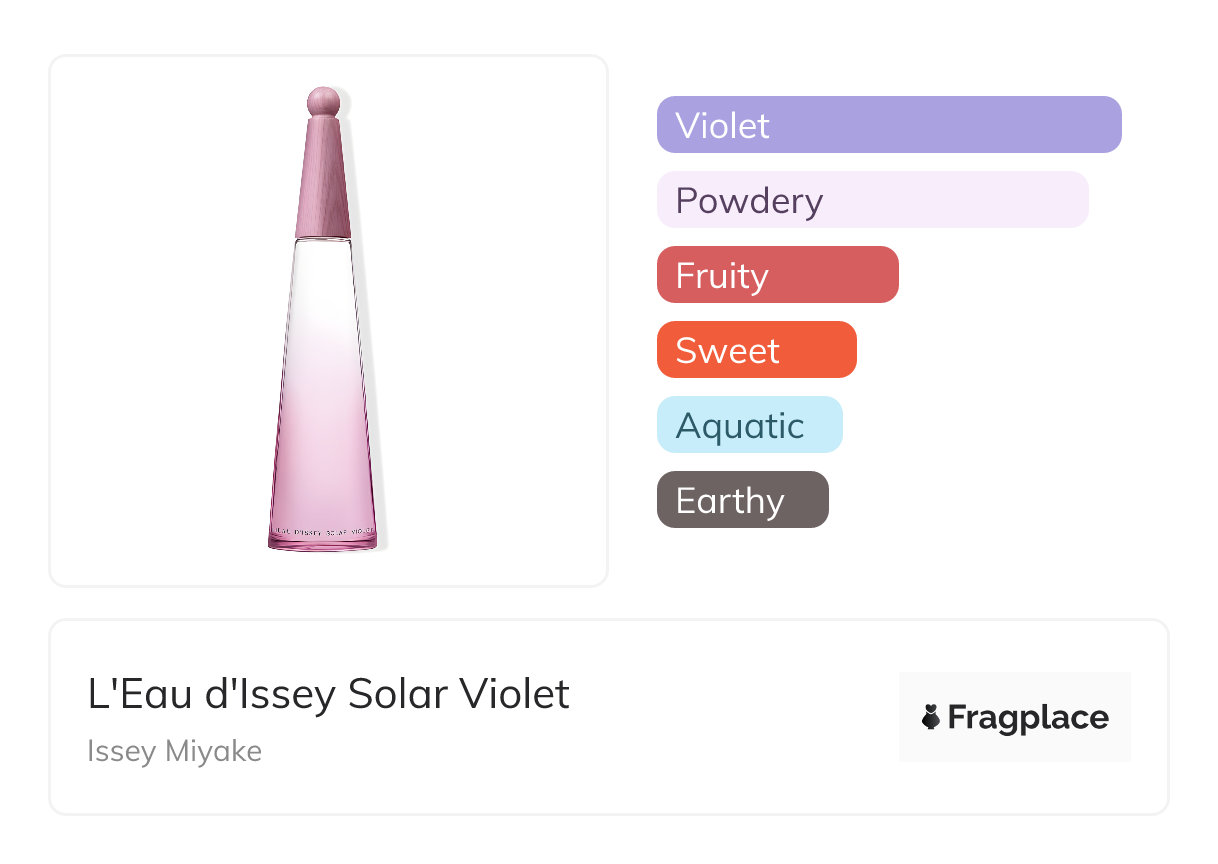The width and height of the screenshot is (1218, 864).
Task: Select the Violet accord bar
Action: coord(888,125)
